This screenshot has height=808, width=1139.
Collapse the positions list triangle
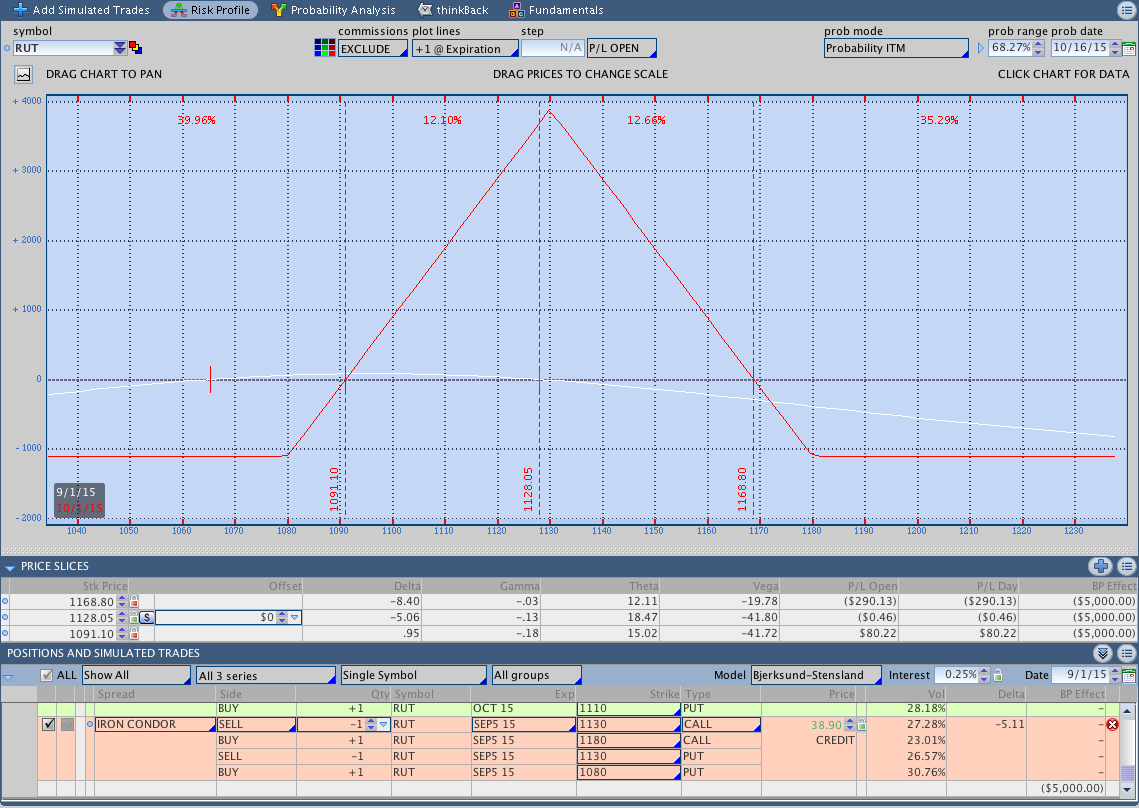(9, 677)
